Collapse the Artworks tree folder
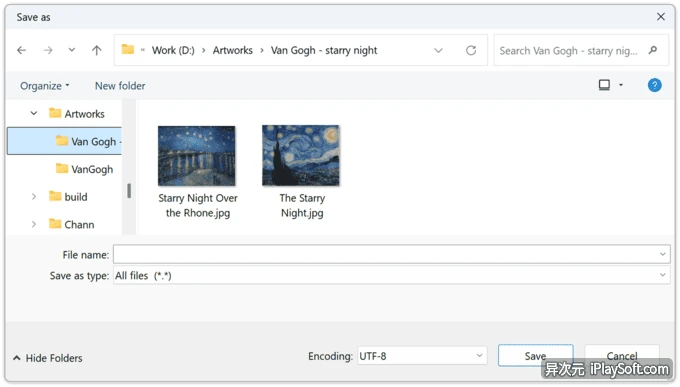Viewport: 680px width, 387px height. 34,114
